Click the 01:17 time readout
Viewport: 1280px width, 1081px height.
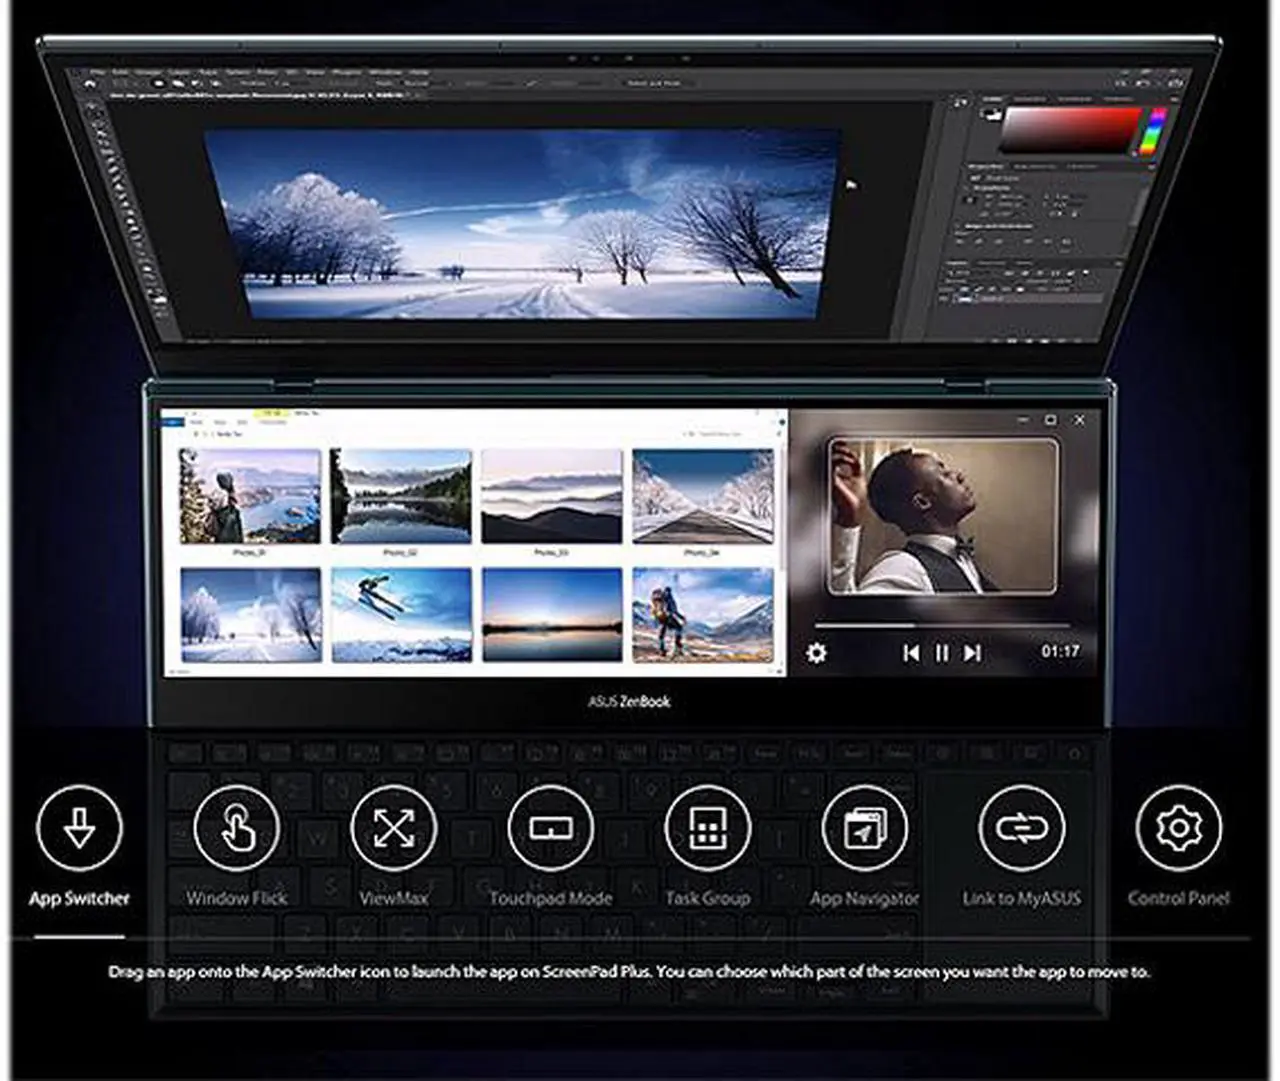pyautogui.click(x=1060, y=651)
